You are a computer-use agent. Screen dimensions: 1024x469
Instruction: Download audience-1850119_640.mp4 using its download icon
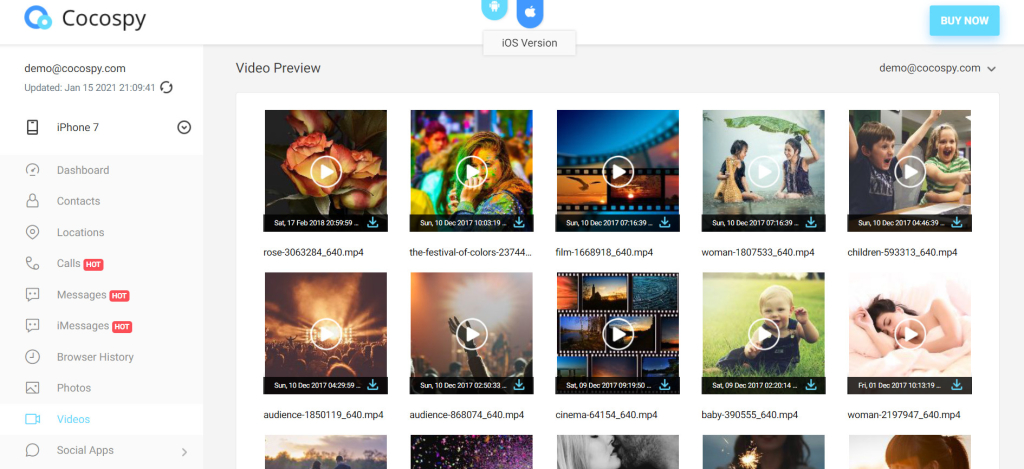point(373,385)
